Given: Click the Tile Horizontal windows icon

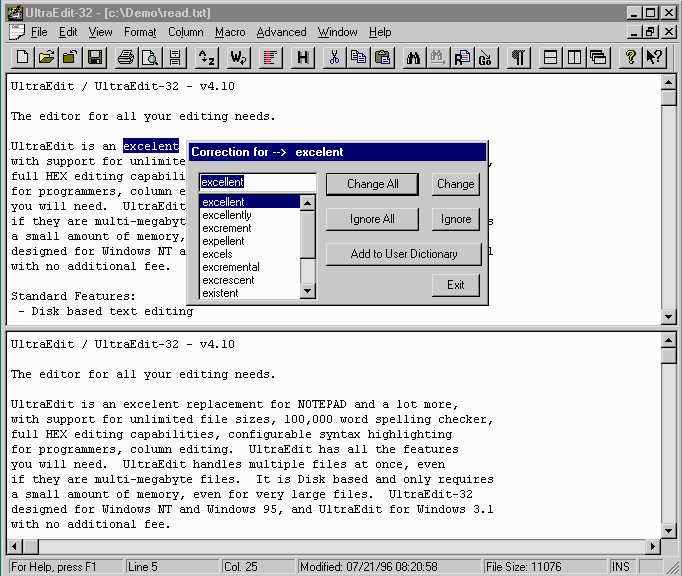Looking at the screenshot, I should 550,57.
